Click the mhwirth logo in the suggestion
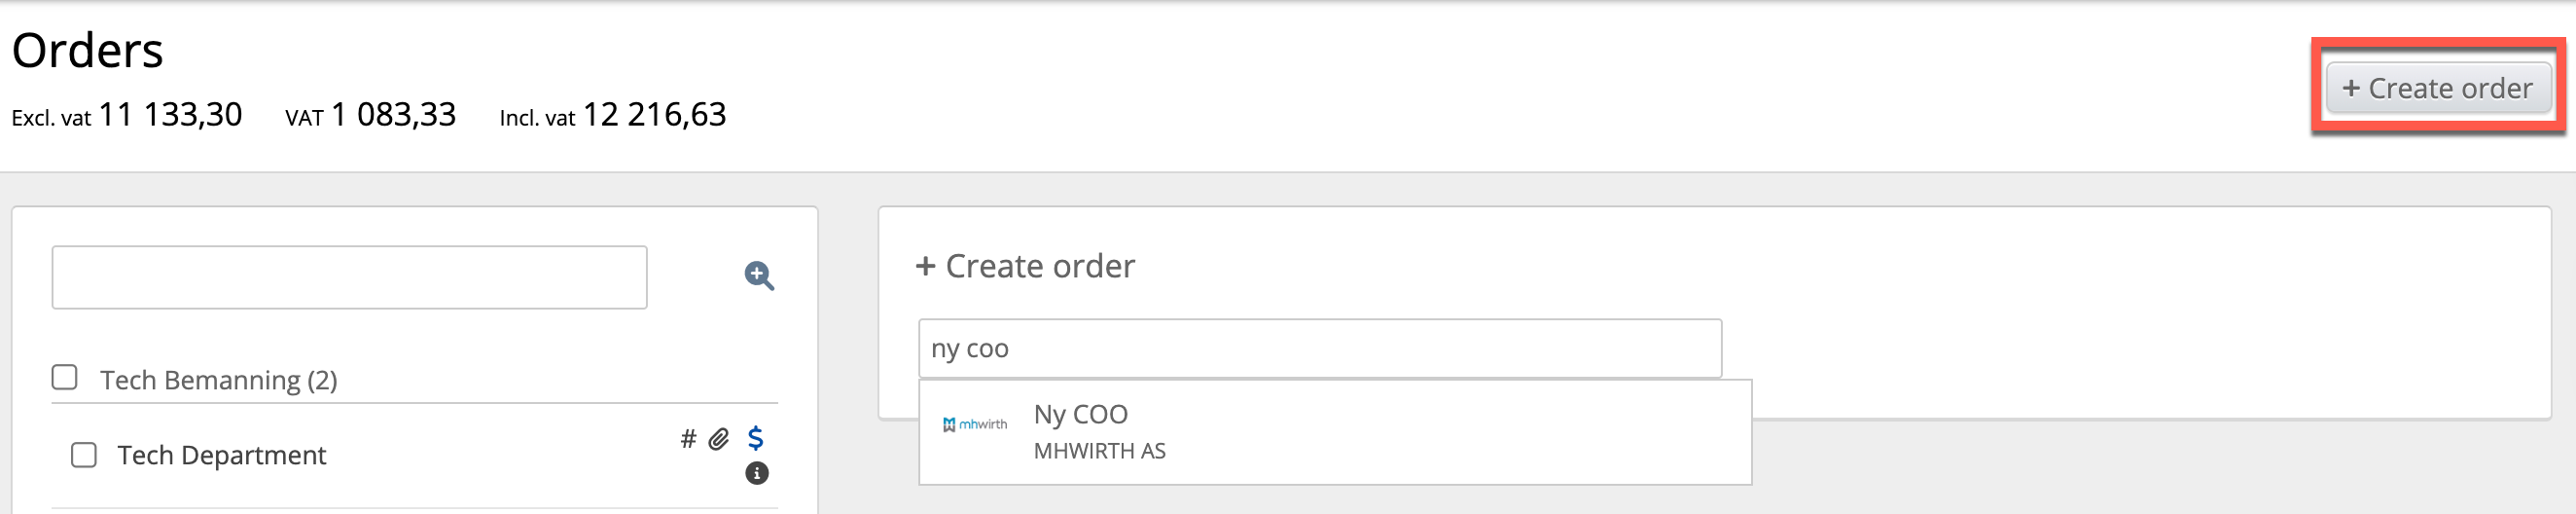Viewport: 2576px width, 514px height. pos(975,424)
